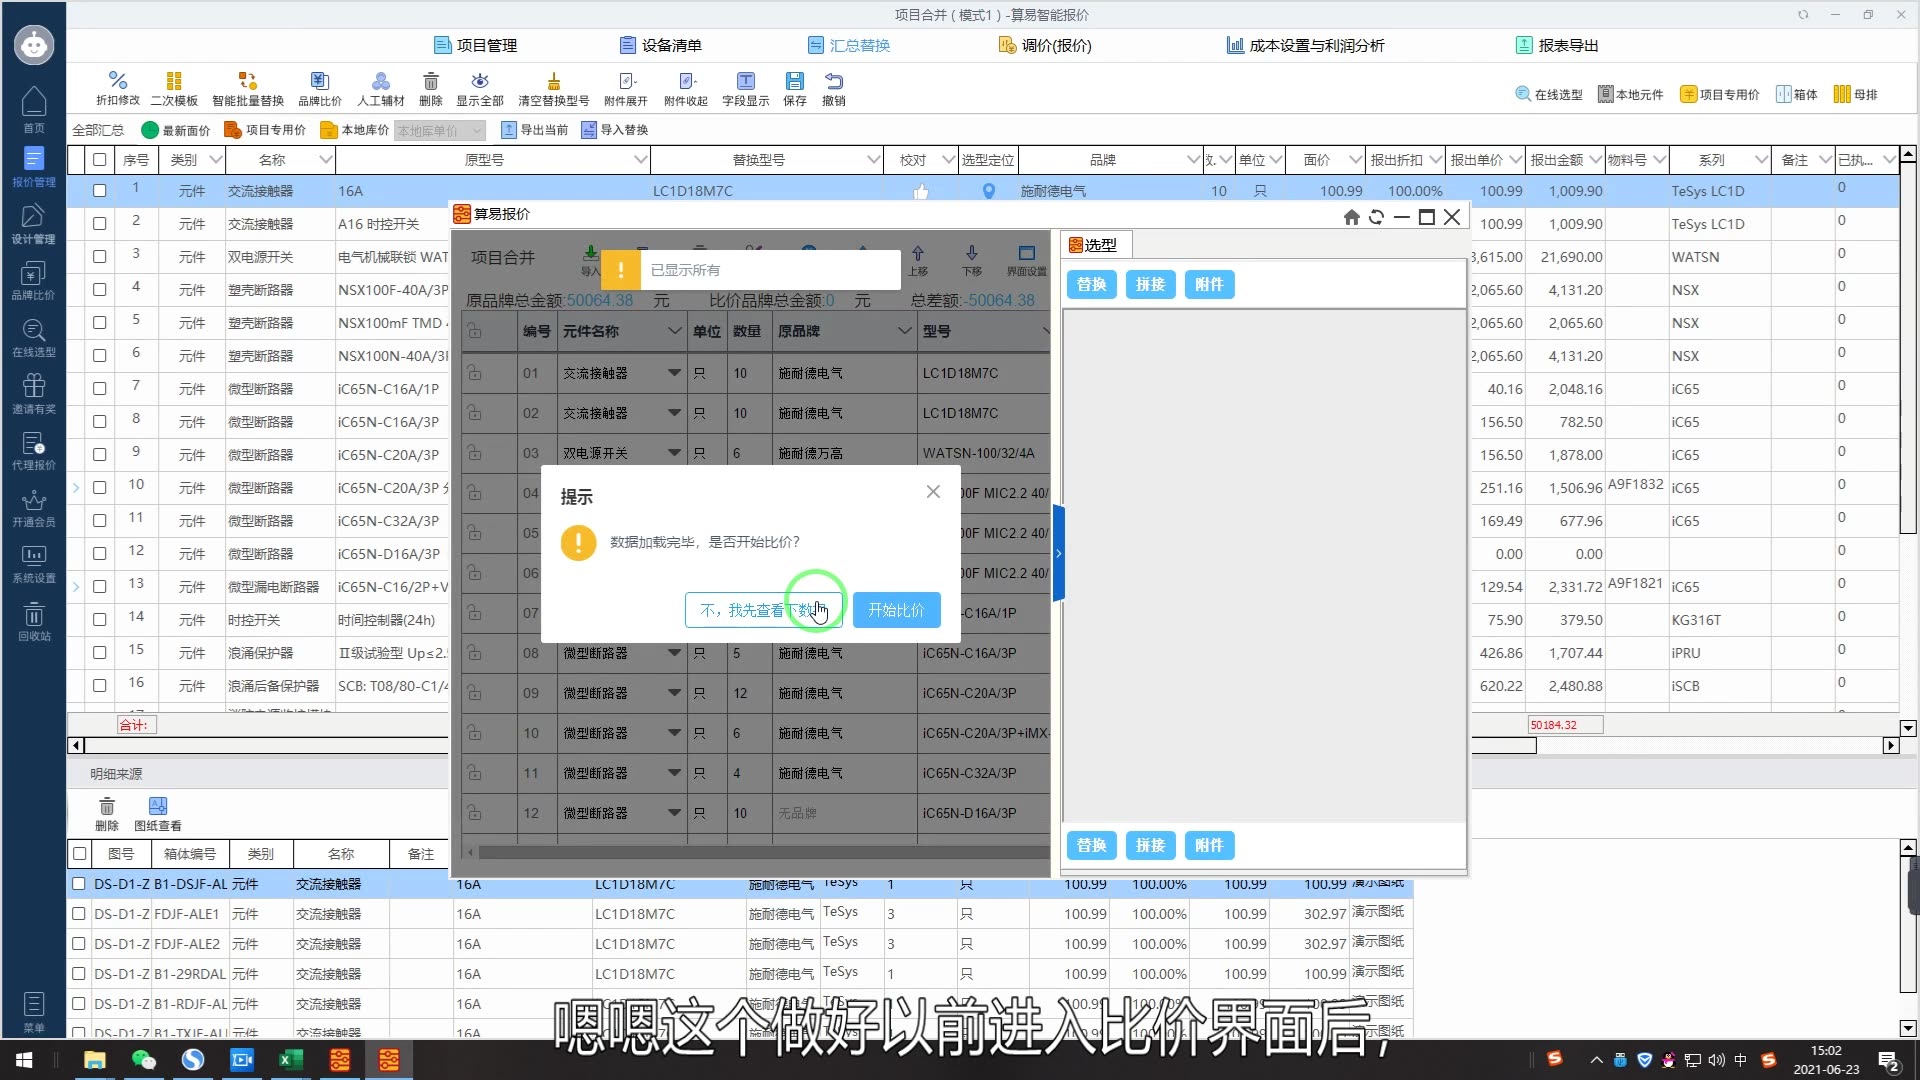The height and width of the screenshot is (1080, 1920).
Task: Open the 类别 column filter dropdown
Action: tap(214, 160)
